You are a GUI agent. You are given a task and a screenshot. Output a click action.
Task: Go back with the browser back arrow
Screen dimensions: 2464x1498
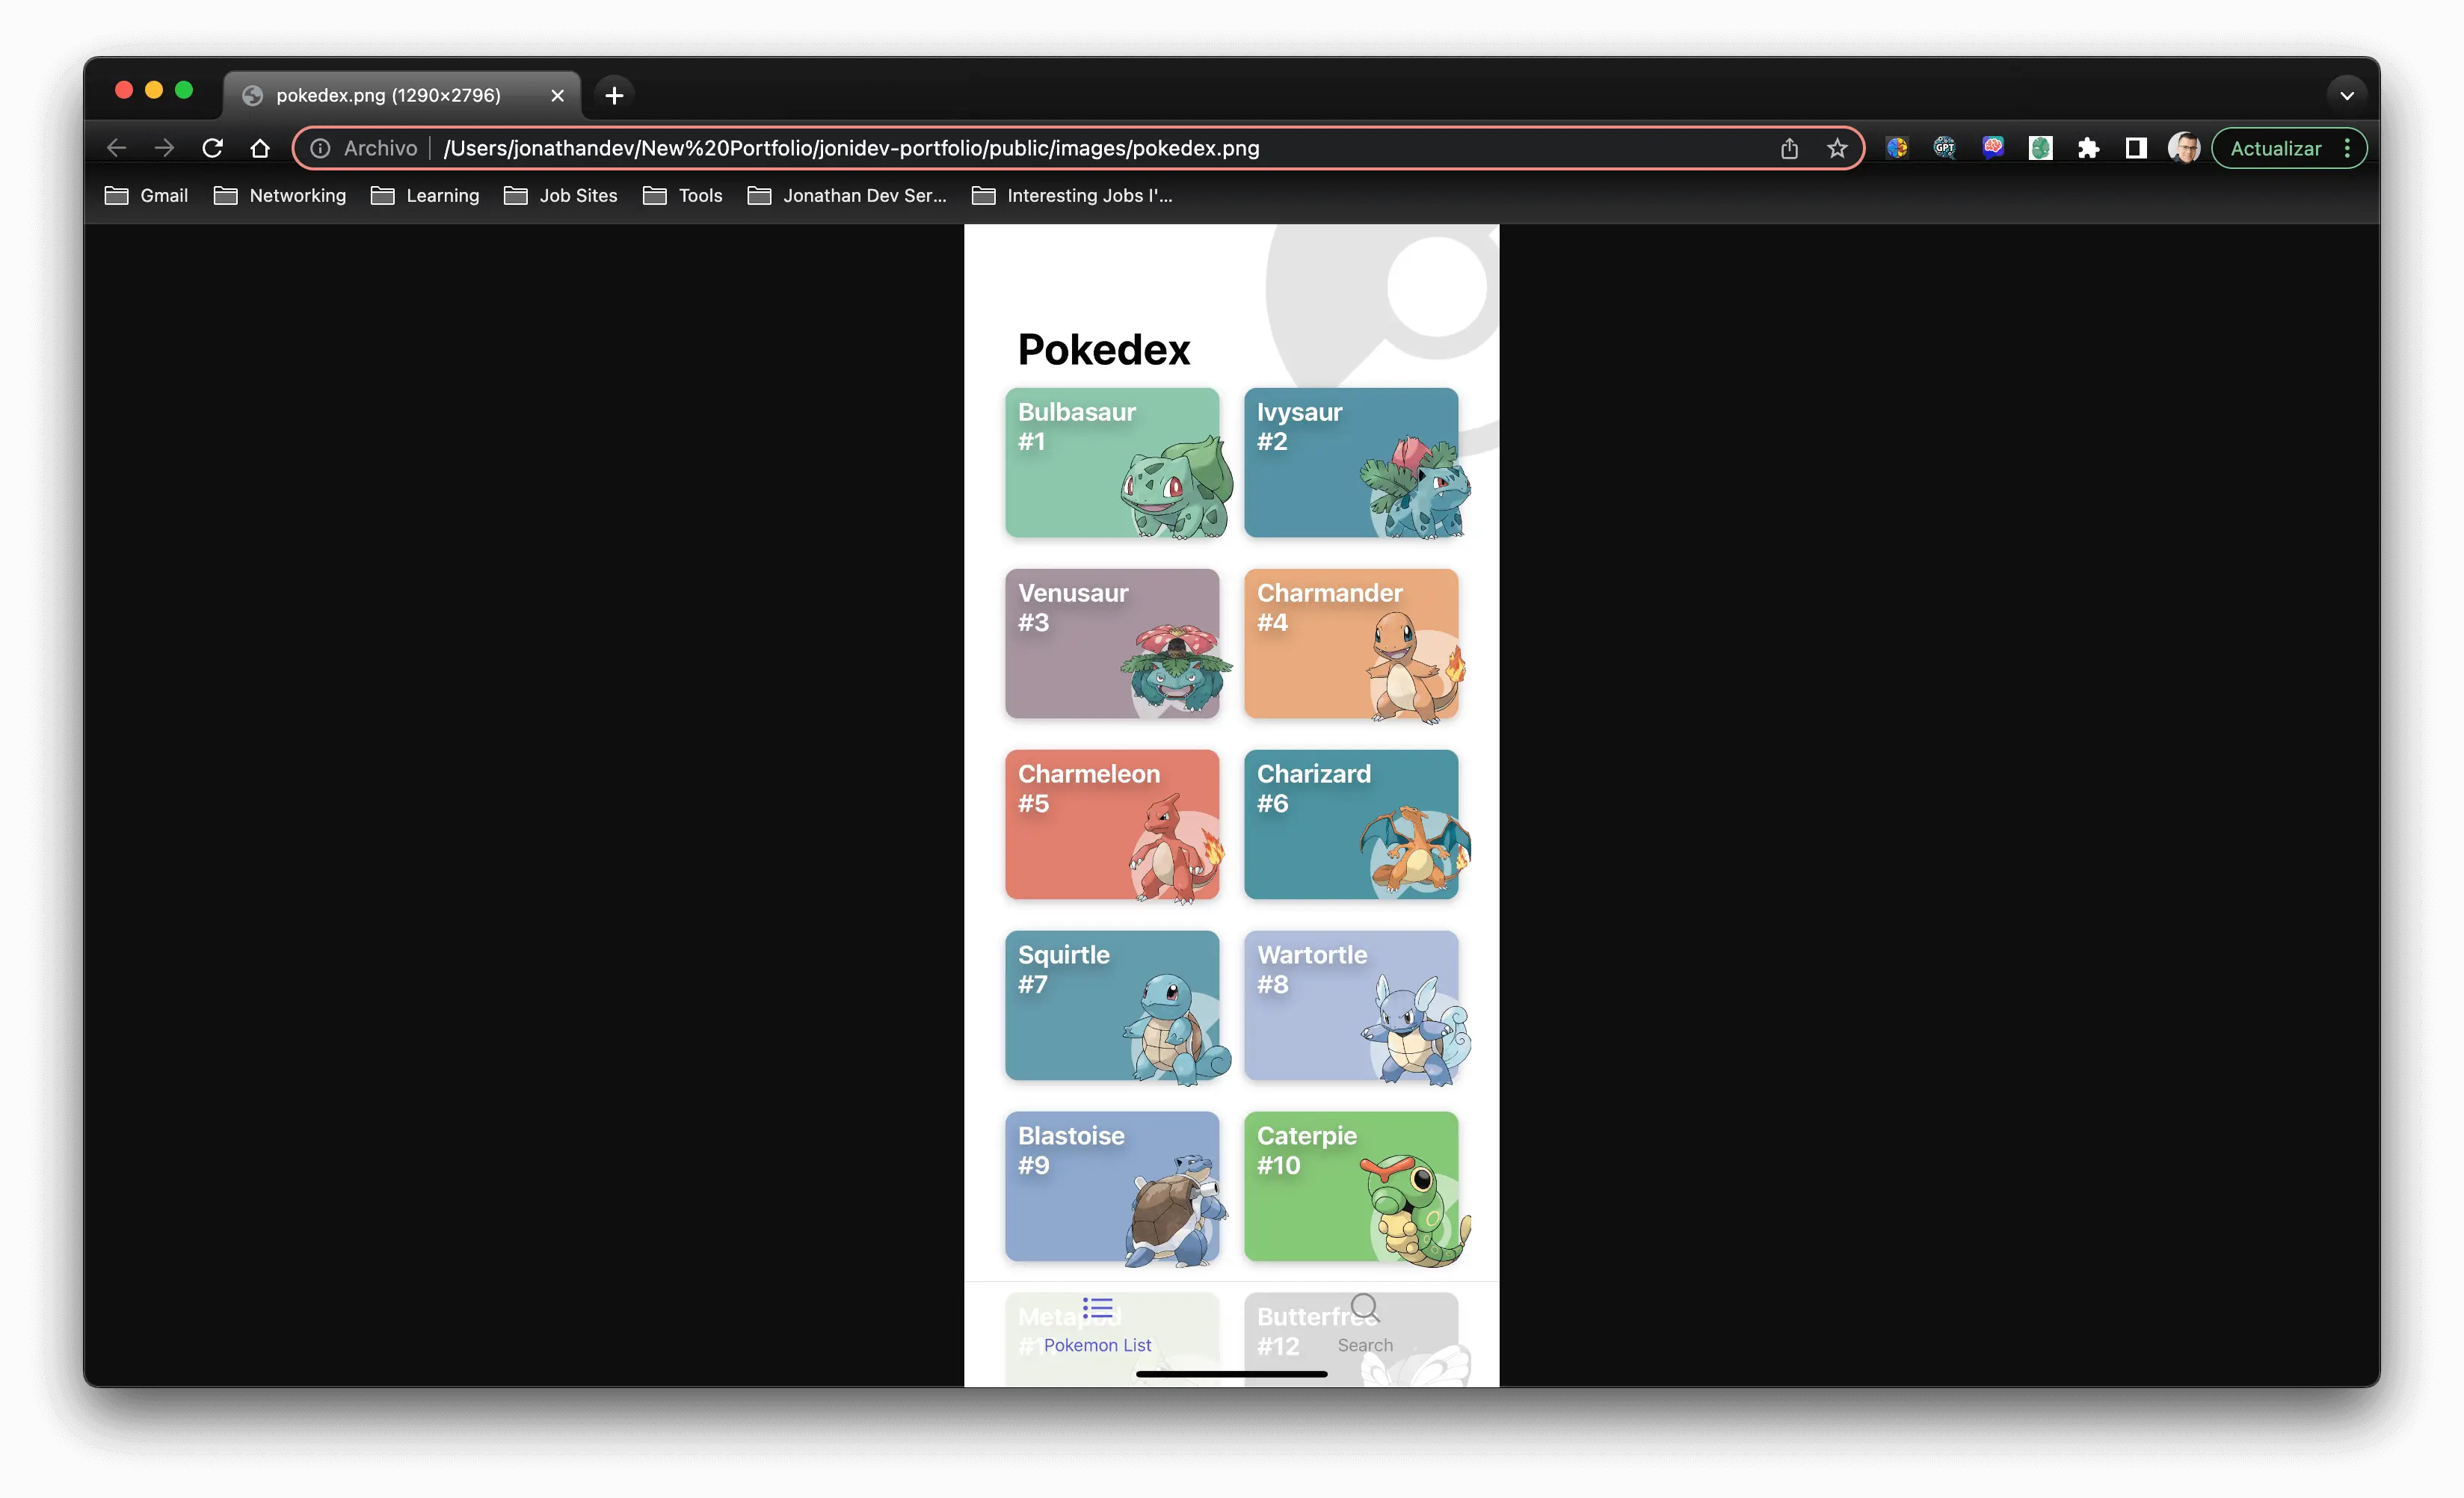pyautogui.click(x=116, y=148)
